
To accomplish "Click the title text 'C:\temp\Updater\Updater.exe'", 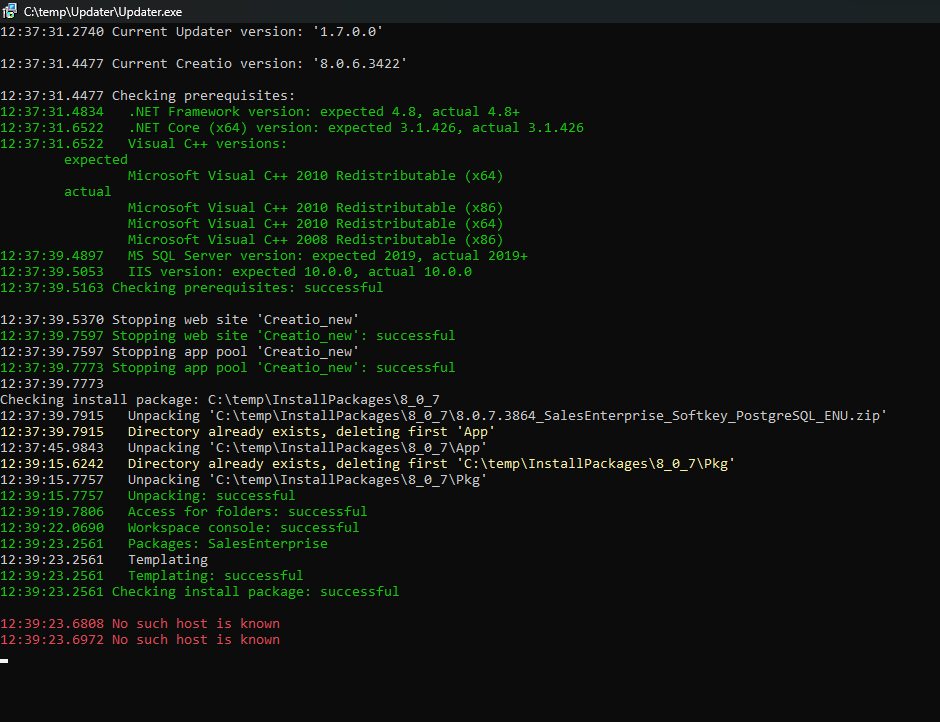I will [103, 11].
